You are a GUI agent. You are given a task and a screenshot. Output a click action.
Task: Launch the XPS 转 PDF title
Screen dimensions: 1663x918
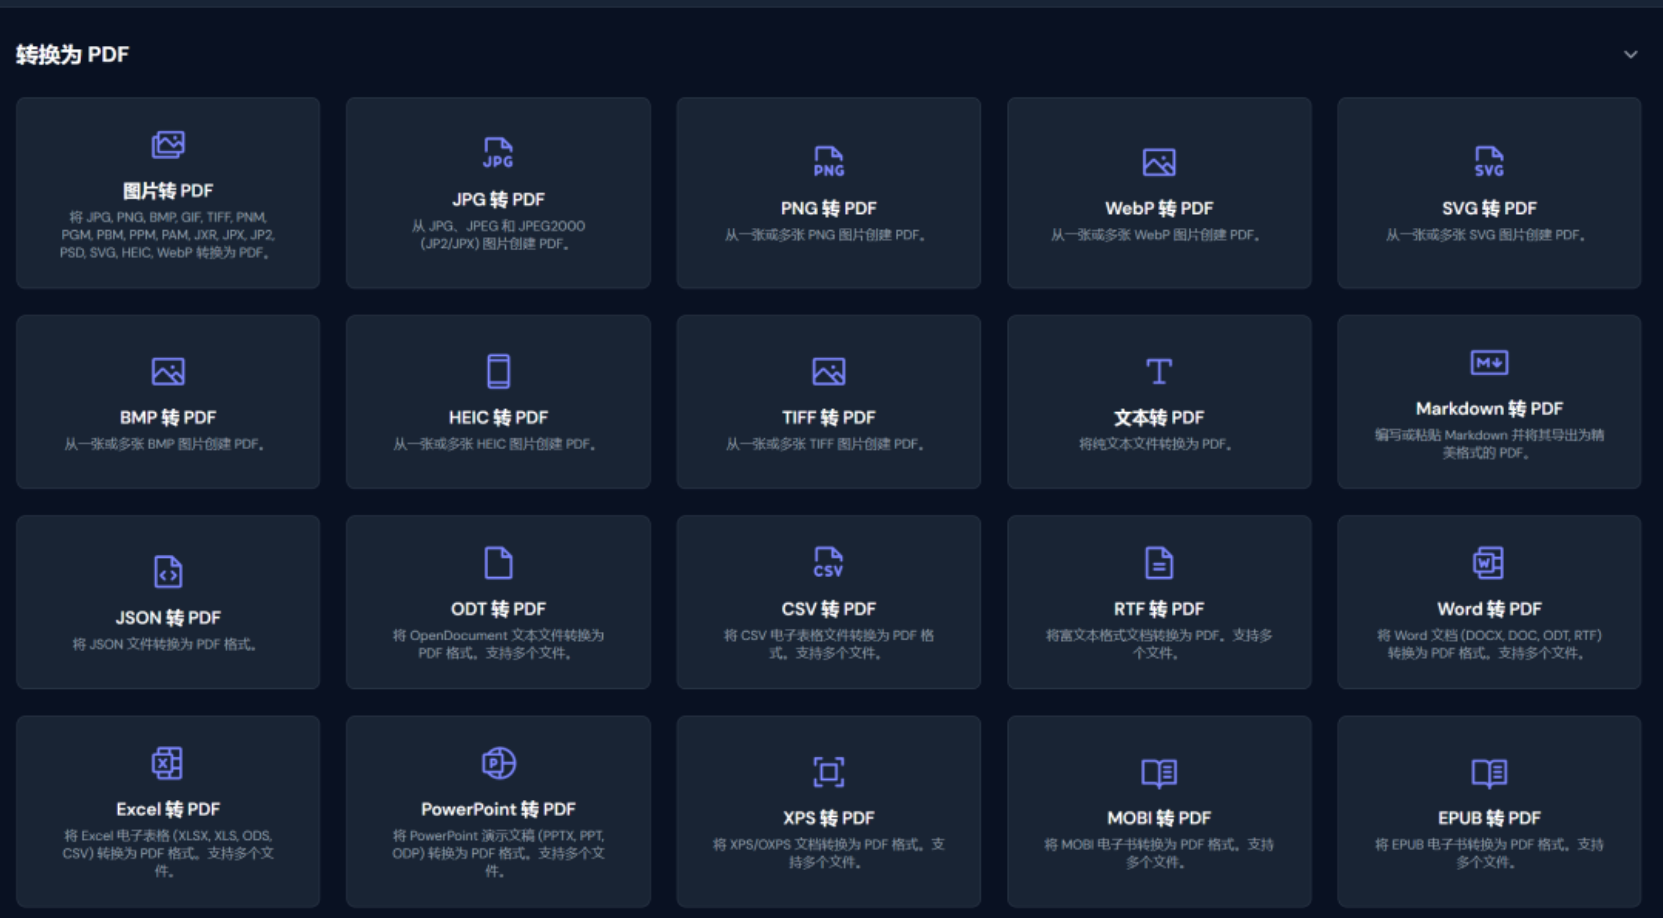828,817
